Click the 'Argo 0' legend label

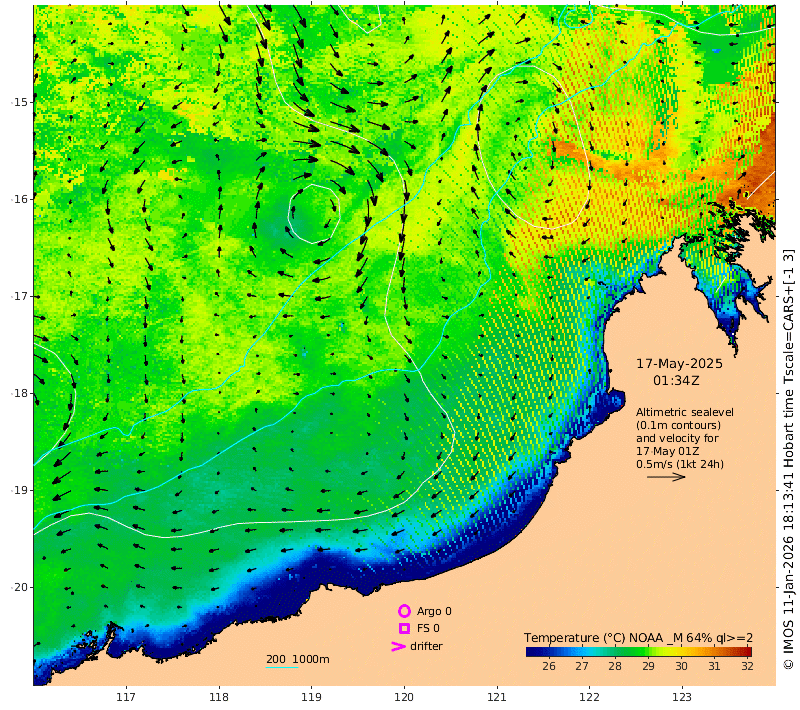tap(434, 612)
